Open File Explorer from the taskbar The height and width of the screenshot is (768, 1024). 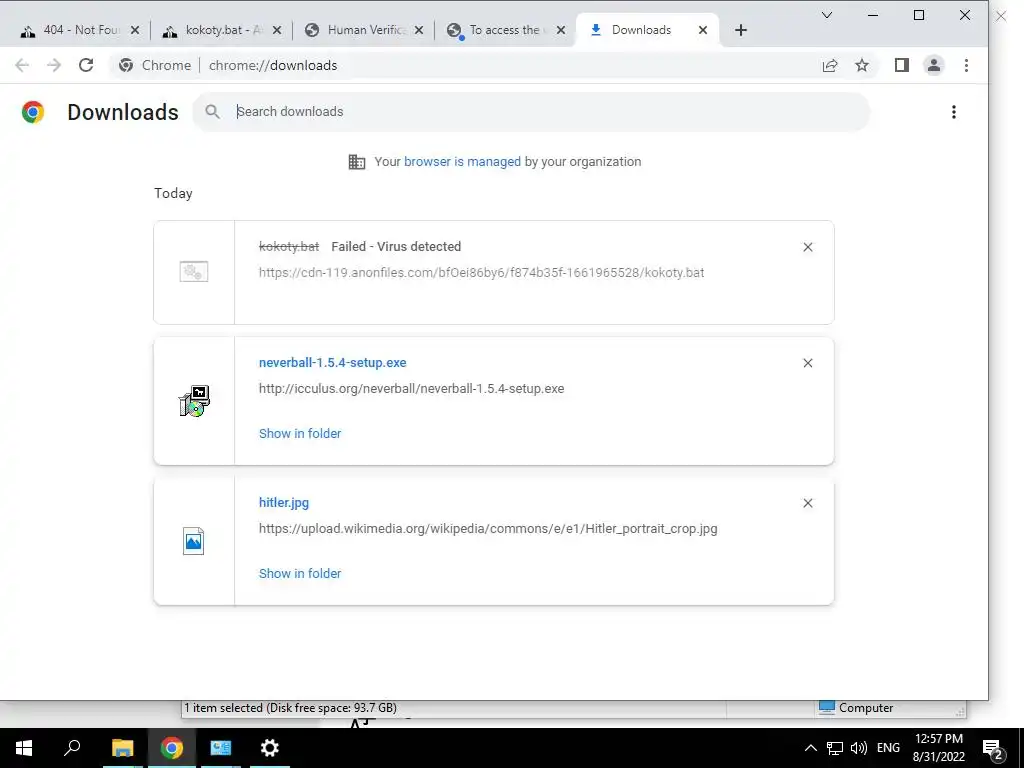tap(122, 748)
